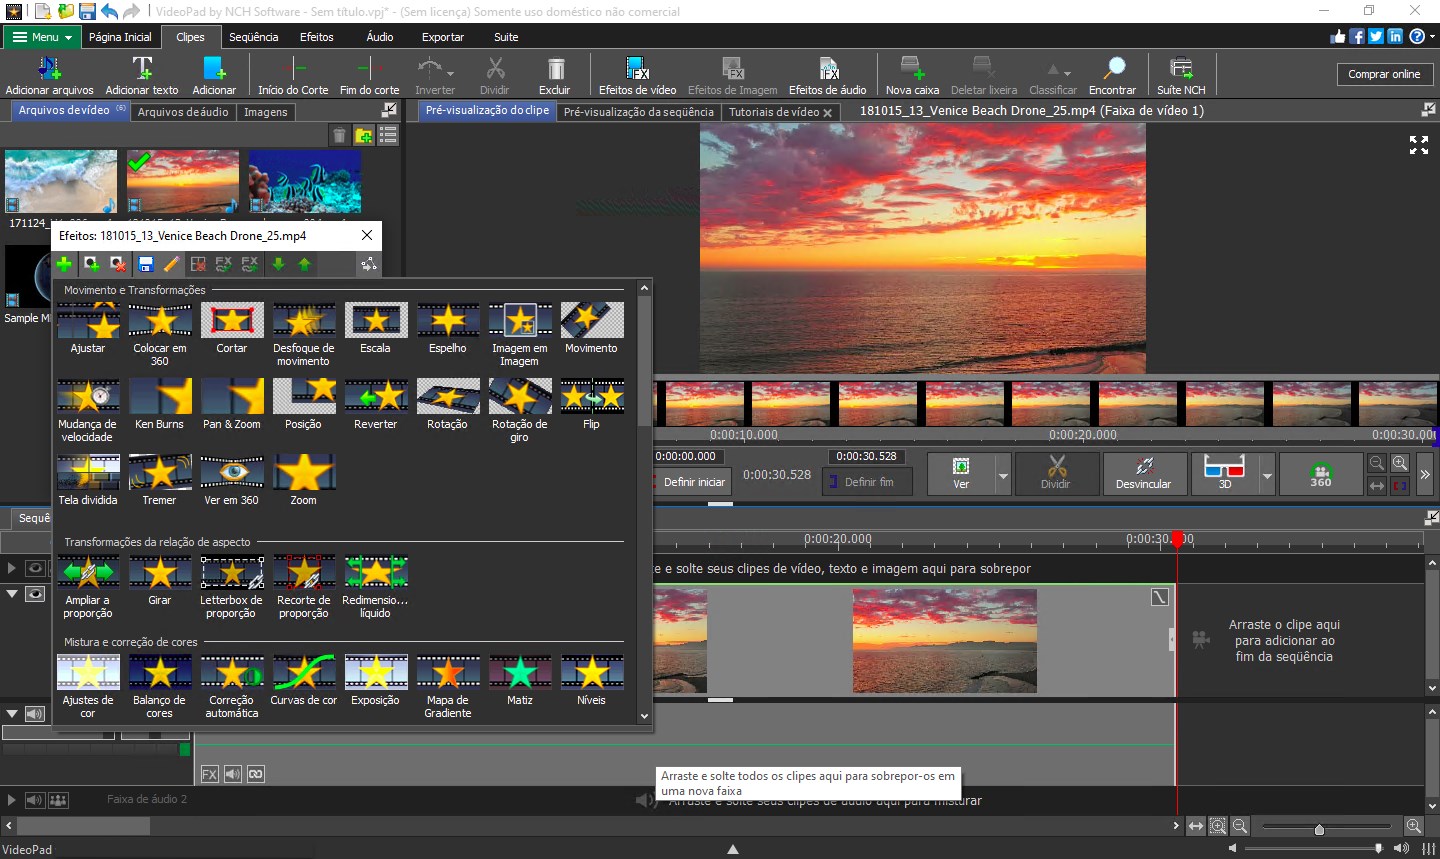Adjust the timeline zoom slider
1440x859 pixels.
click(x=1319, y=829)
